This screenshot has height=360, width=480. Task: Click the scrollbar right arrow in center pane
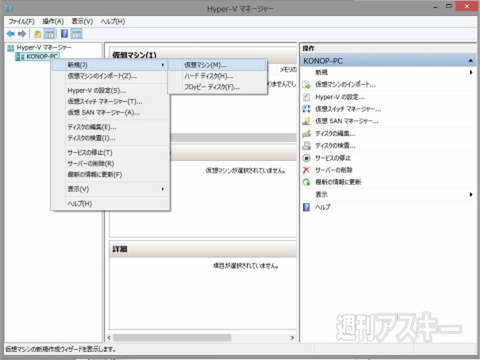pos(292,338)
